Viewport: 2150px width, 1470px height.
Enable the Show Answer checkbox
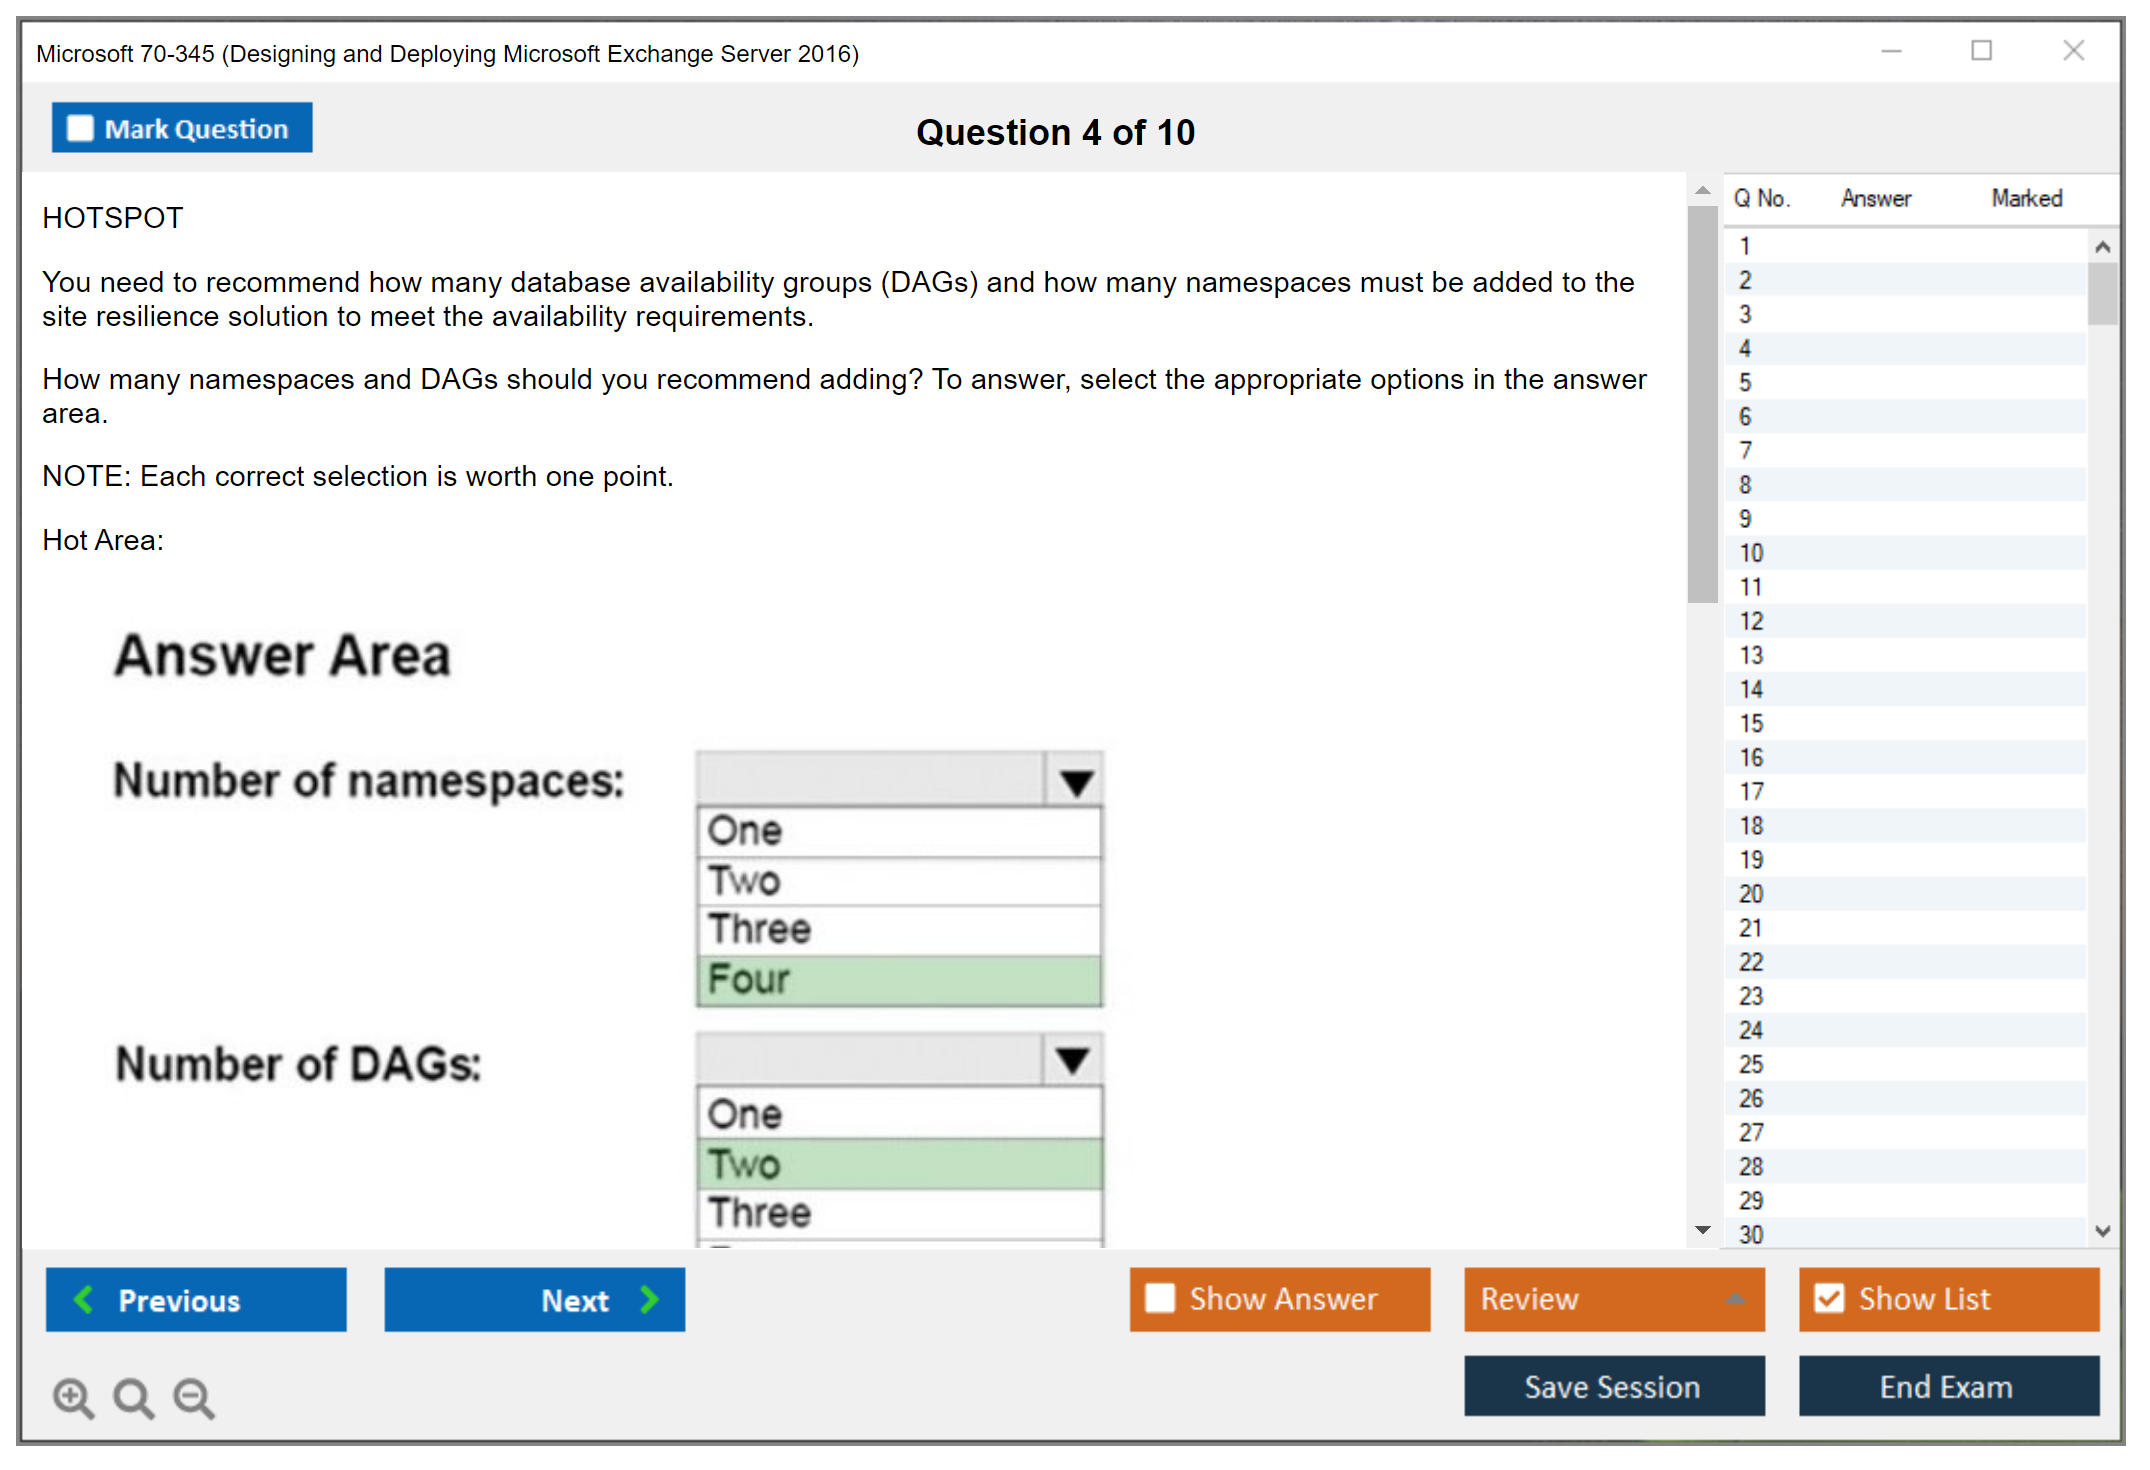pyautogui.click(x=1160, y=1298)
